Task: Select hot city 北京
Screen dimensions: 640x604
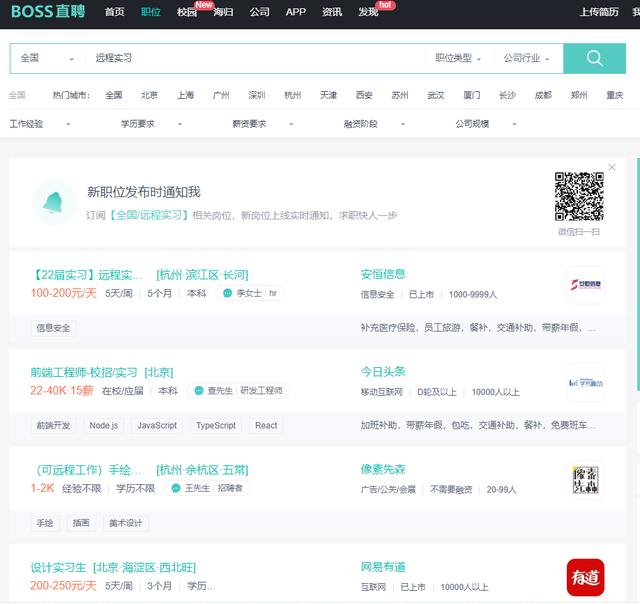Action: [x=149, y=95]
